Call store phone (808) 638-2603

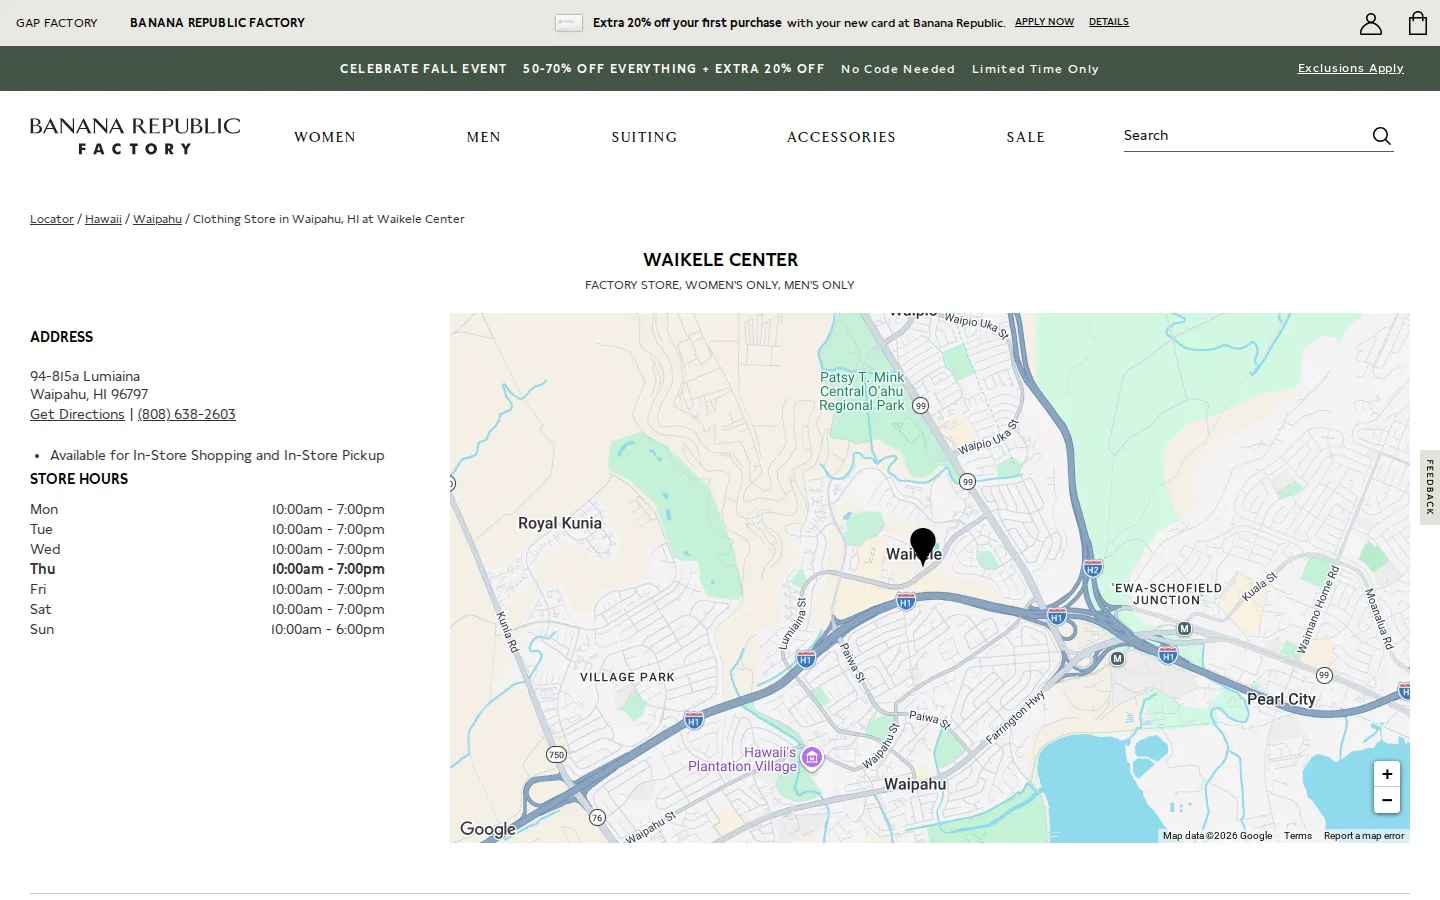[x=186, y=414]
